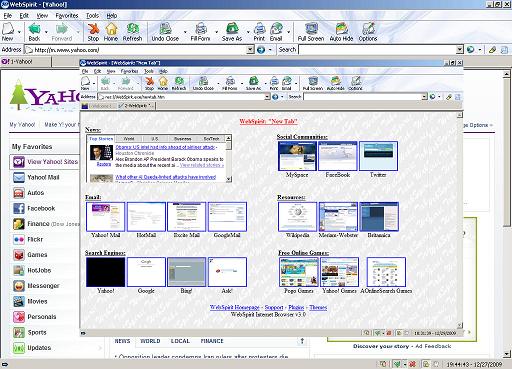Click the outer Address input field
The width and height of the screenshot is (512, 369).
pyautogui.click(x=140, y=50)
